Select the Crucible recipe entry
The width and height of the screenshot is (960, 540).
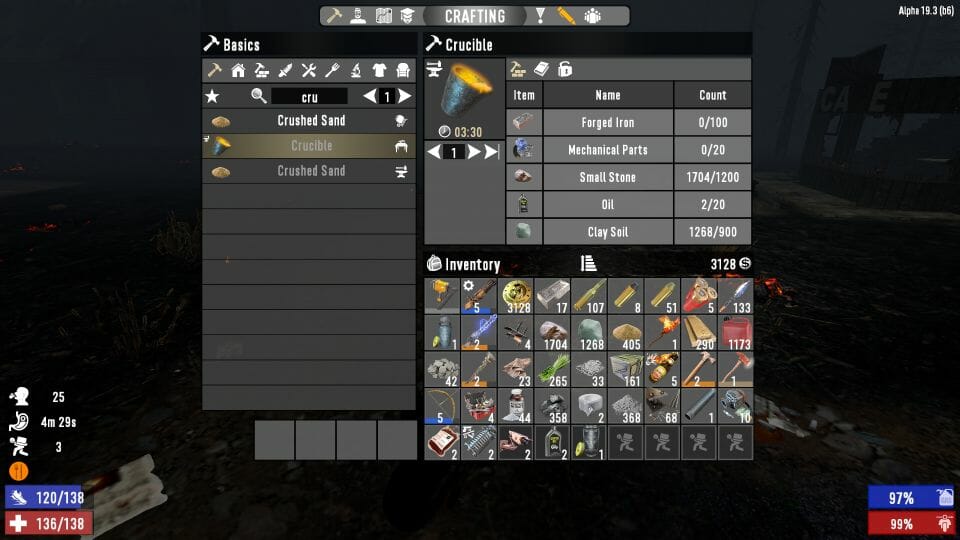309,146
